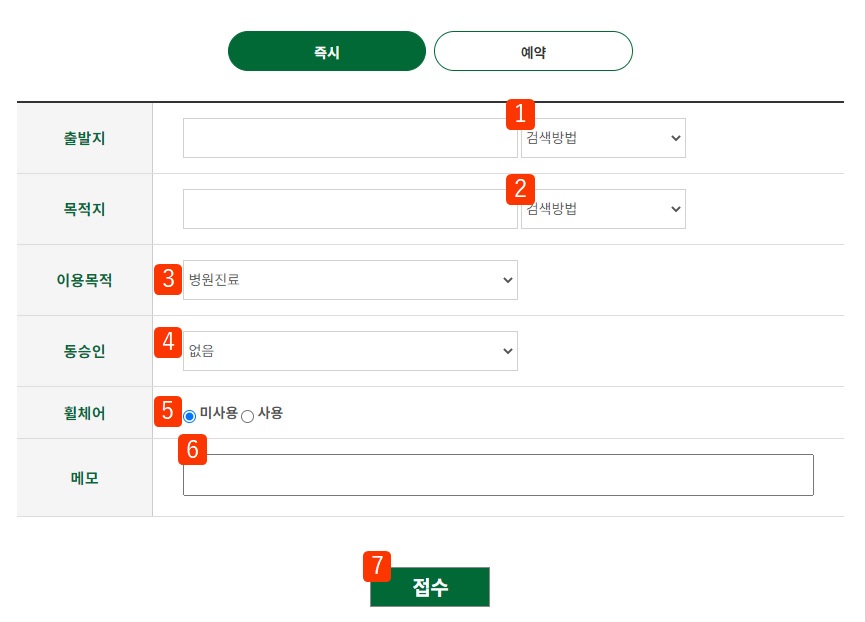Screen dimensions: 865x622
Task: Click the 출발지 text input field
Action: click(x=350, y=138)
